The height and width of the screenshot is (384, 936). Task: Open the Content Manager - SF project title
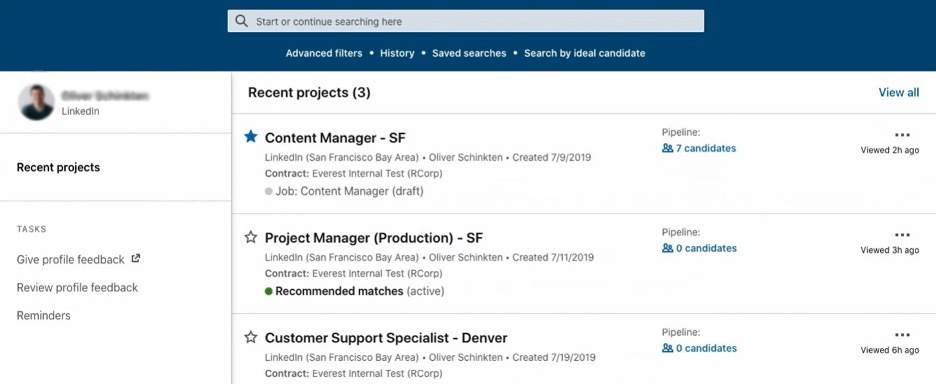pyautogui.click(x=335, y=138)
